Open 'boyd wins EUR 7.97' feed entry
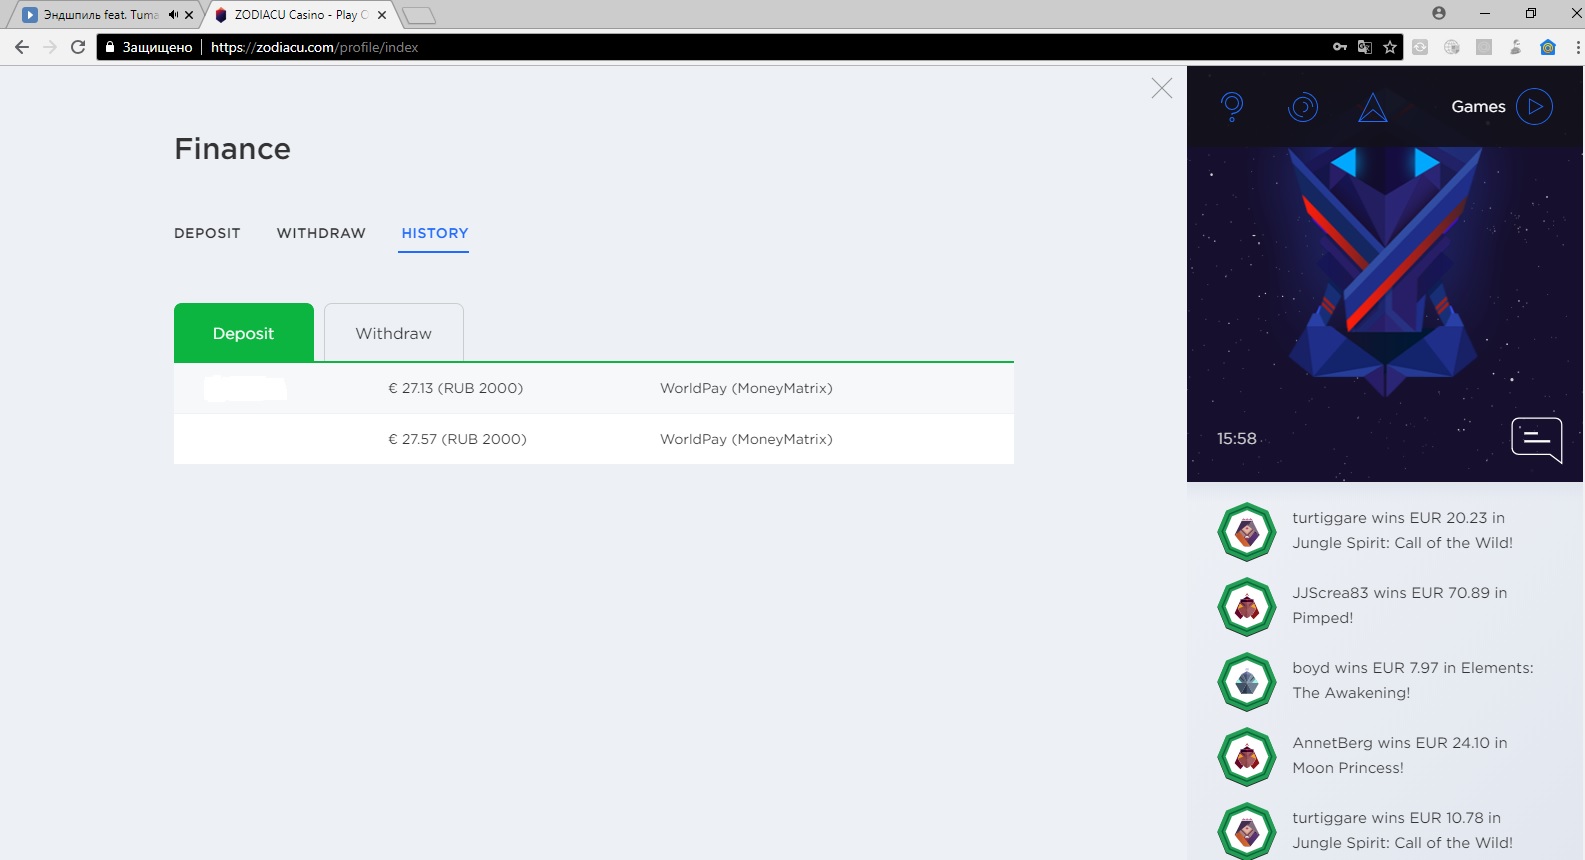This screenshot has height=860, width=1585. click(x=1412, y=680)
